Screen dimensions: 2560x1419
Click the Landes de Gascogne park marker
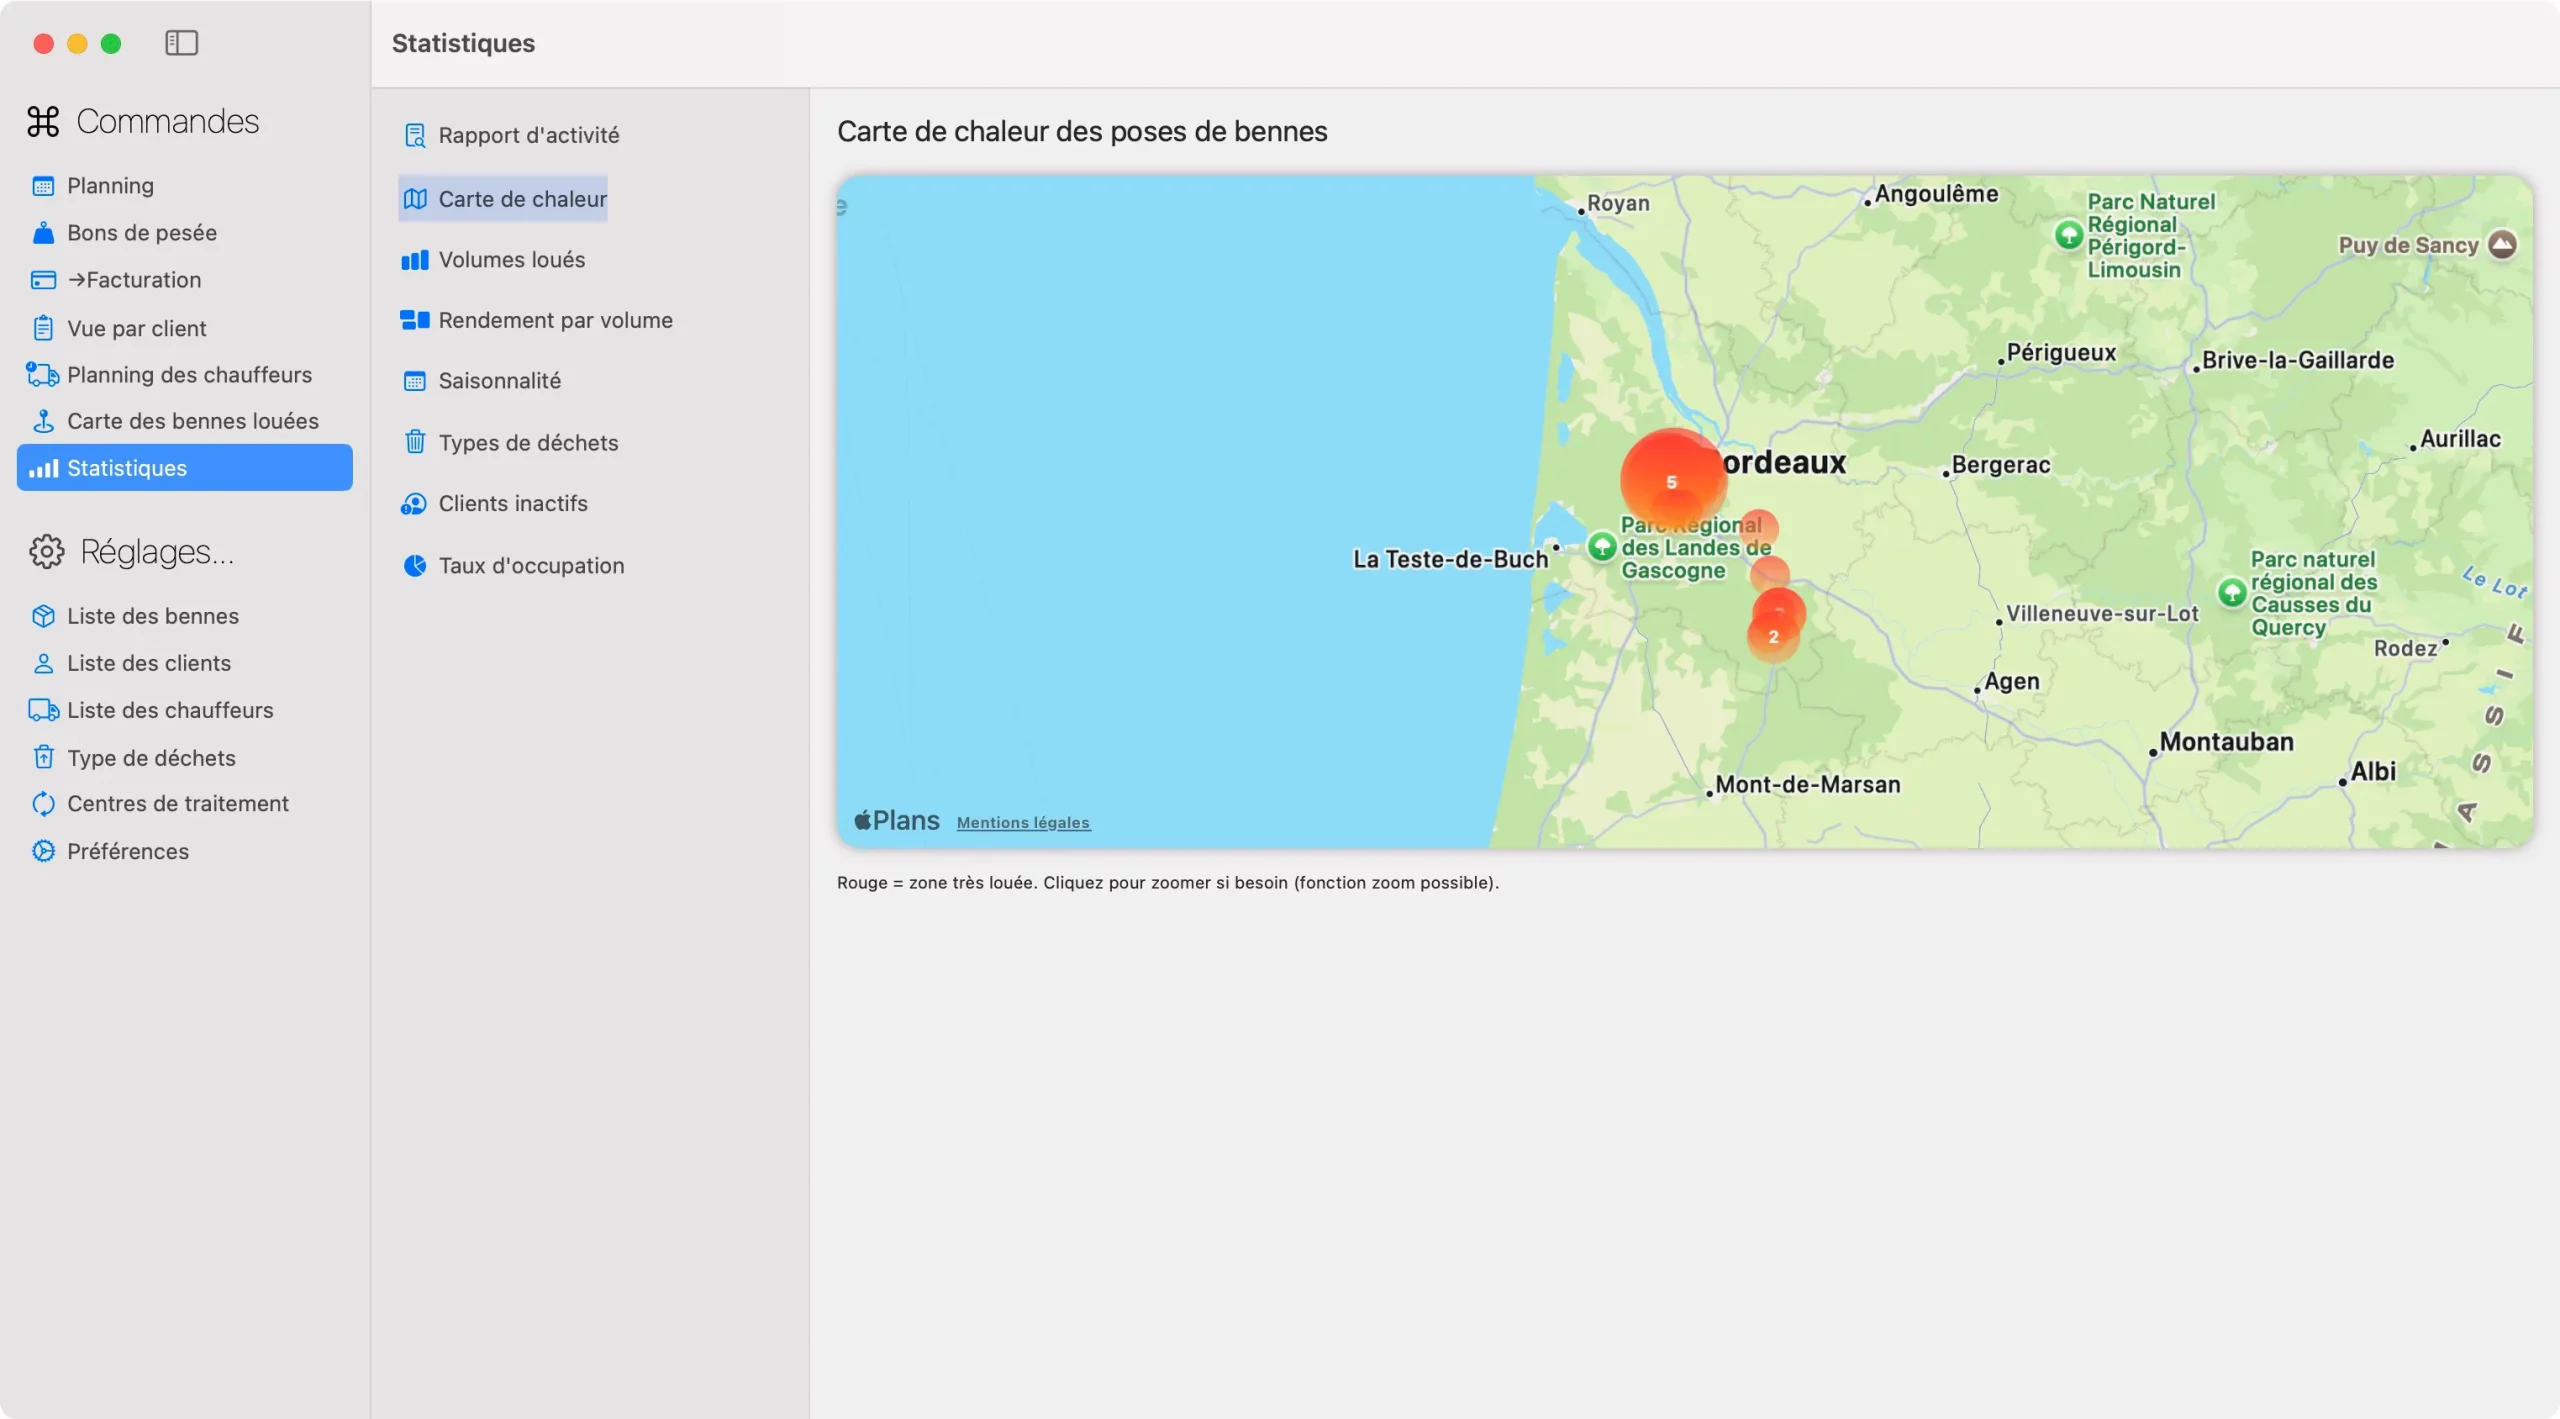click(1602, 546)
